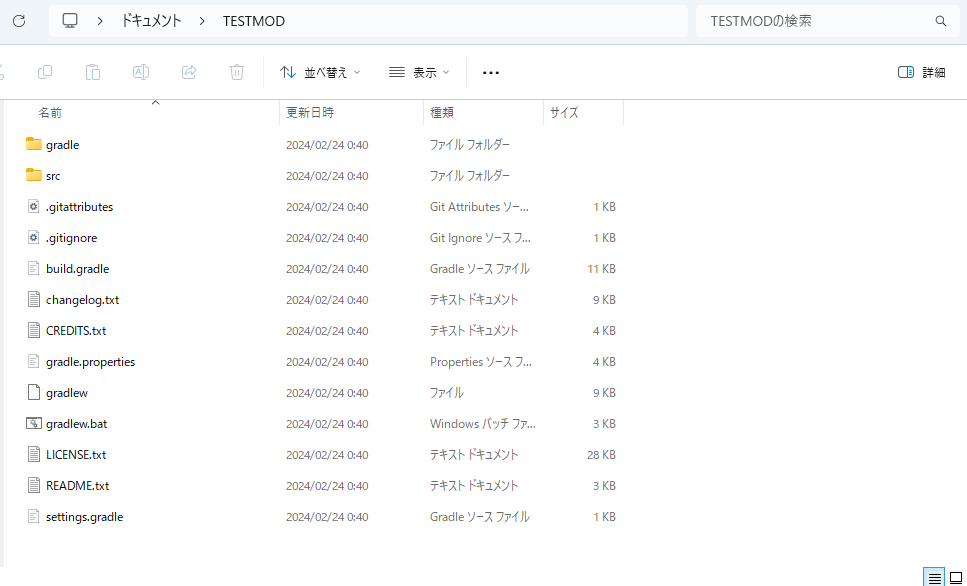This screenshot has width=967, height=586.
Task: Switch to details list view icon
Action: 934,578
